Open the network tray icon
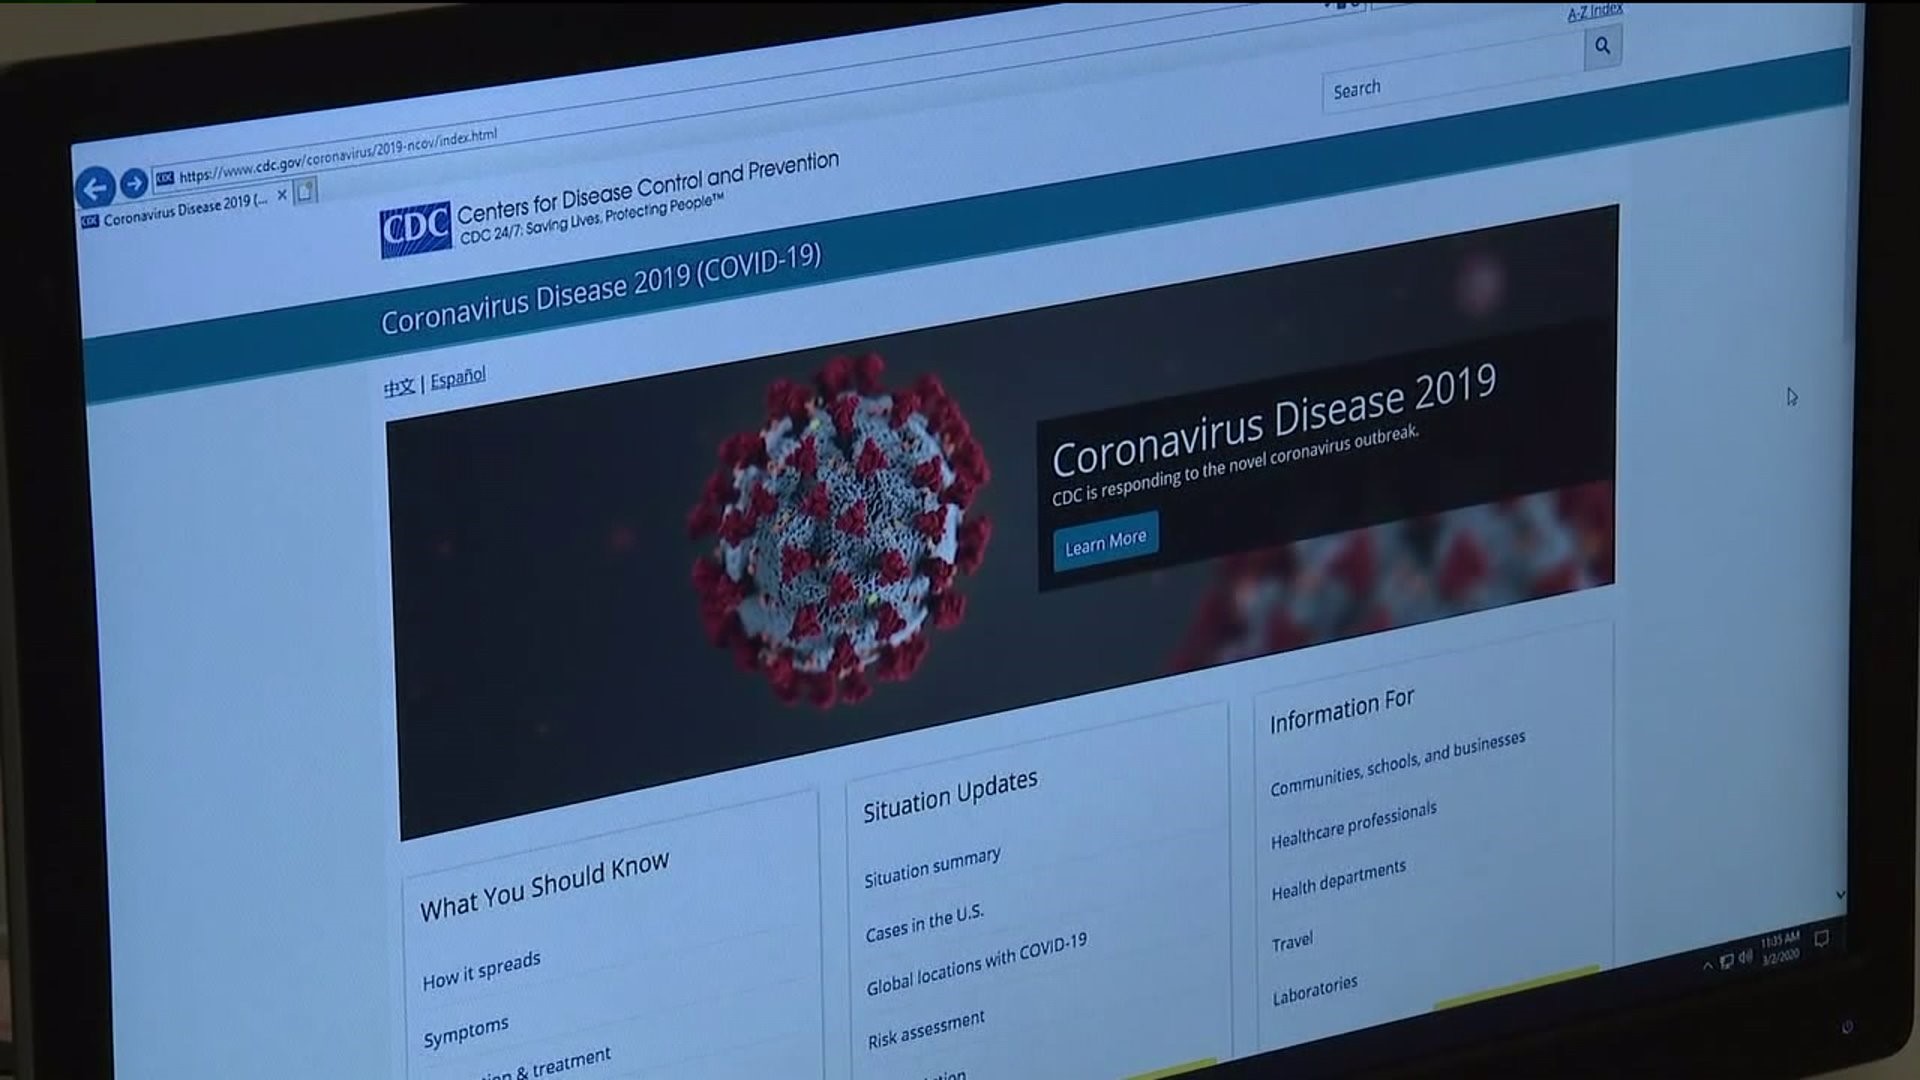 click(1727, 961)
